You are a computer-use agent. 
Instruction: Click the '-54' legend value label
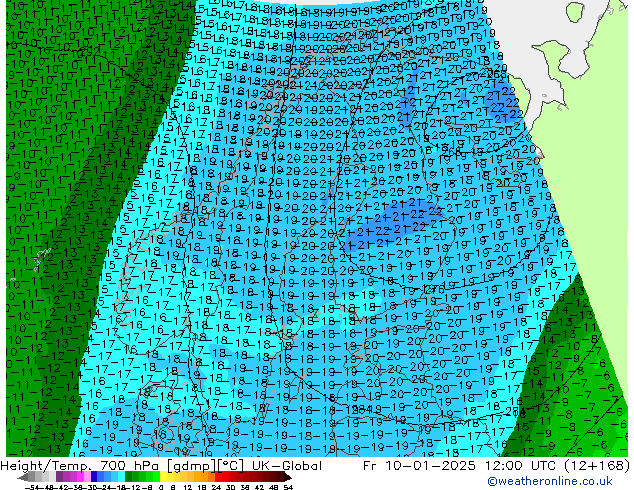[32, 488]
